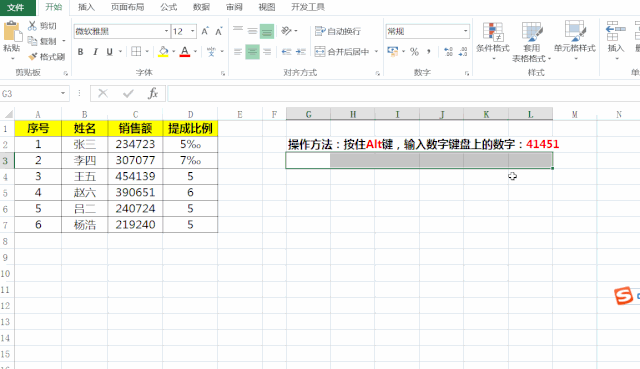Viewport: 640px width, 369px height.
Task: Open the number format dropdown 常规
Action: (465, 31)
